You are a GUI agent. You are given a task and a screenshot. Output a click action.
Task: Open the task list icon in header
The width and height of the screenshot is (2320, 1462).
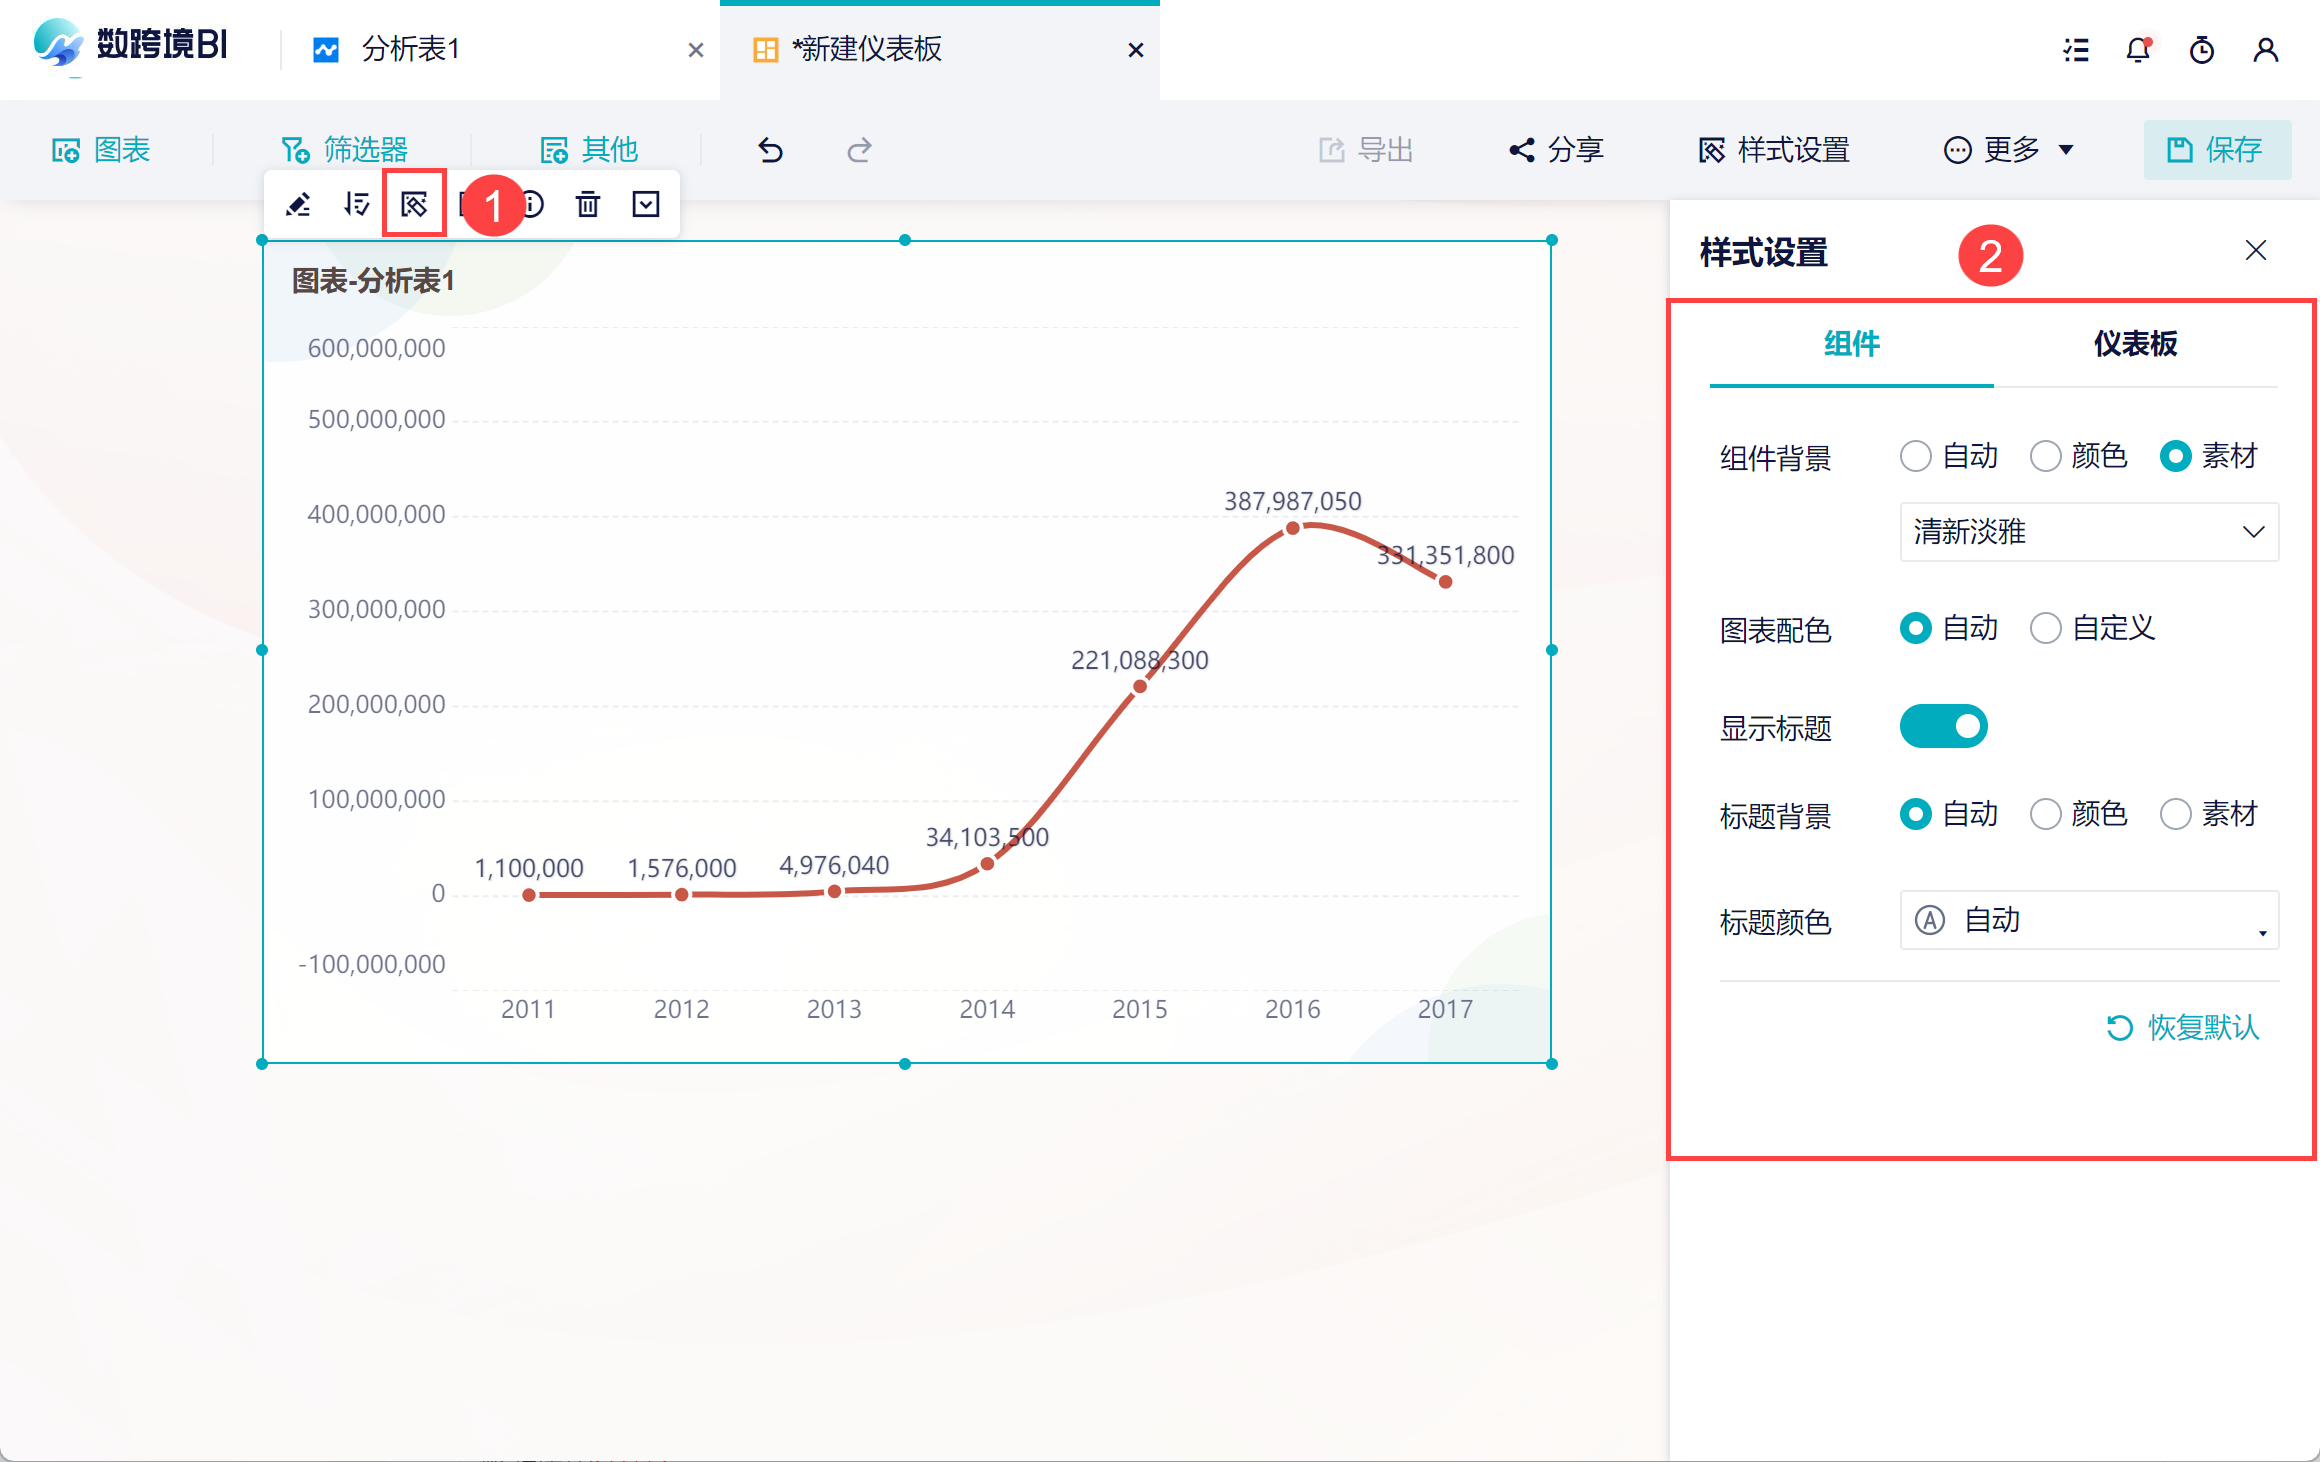(2076, 50)
